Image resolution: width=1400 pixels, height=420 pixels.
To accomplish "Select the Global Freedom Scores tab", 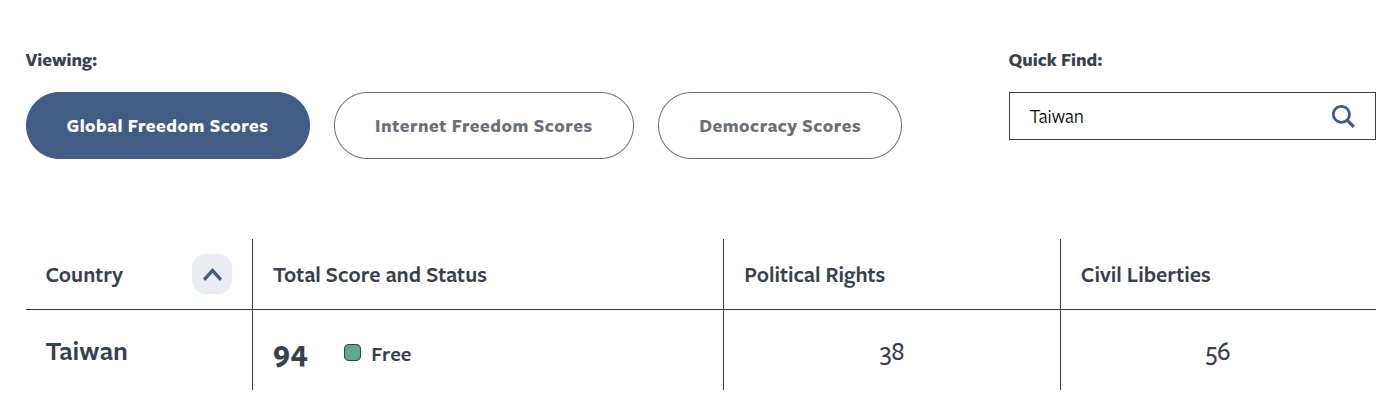I will tap(167, 126).
